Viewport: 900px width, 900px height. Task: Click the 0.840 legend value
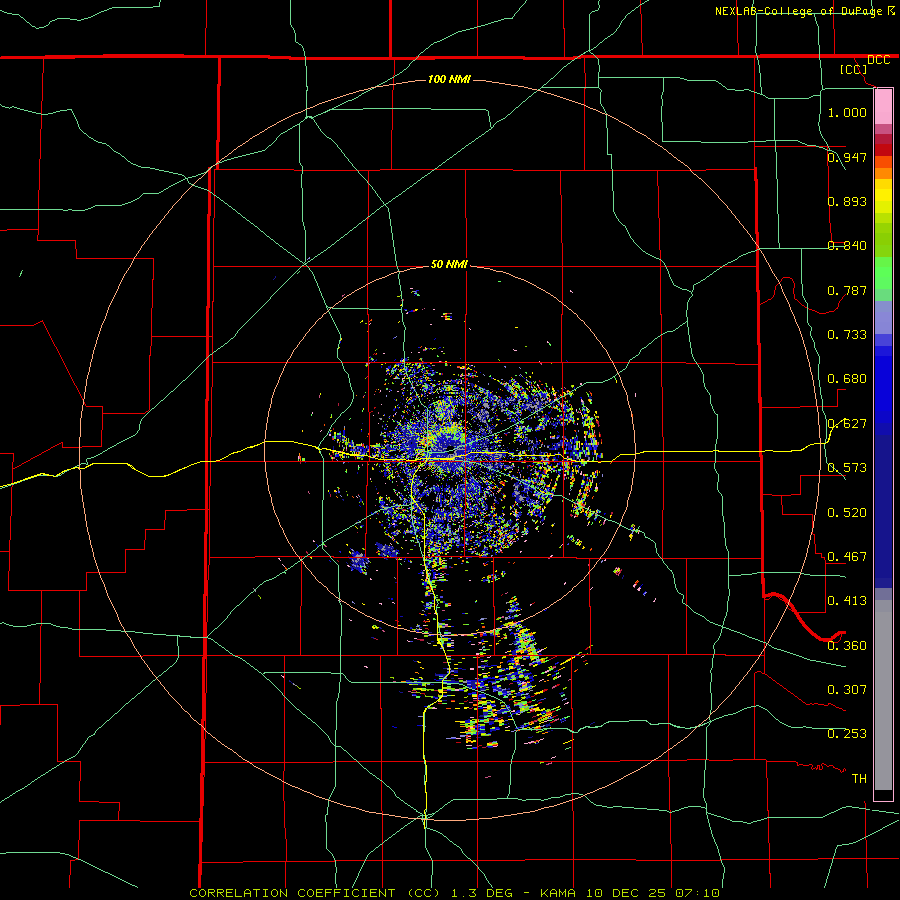pyautogui.click(x=847, y=245)
